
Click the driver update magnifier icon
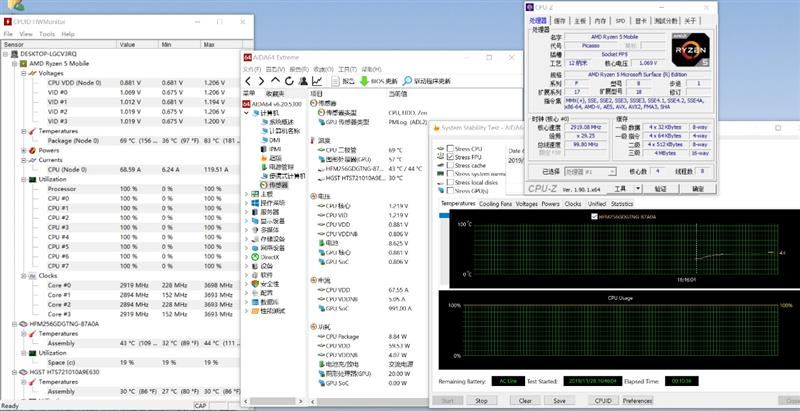[407, 81]
